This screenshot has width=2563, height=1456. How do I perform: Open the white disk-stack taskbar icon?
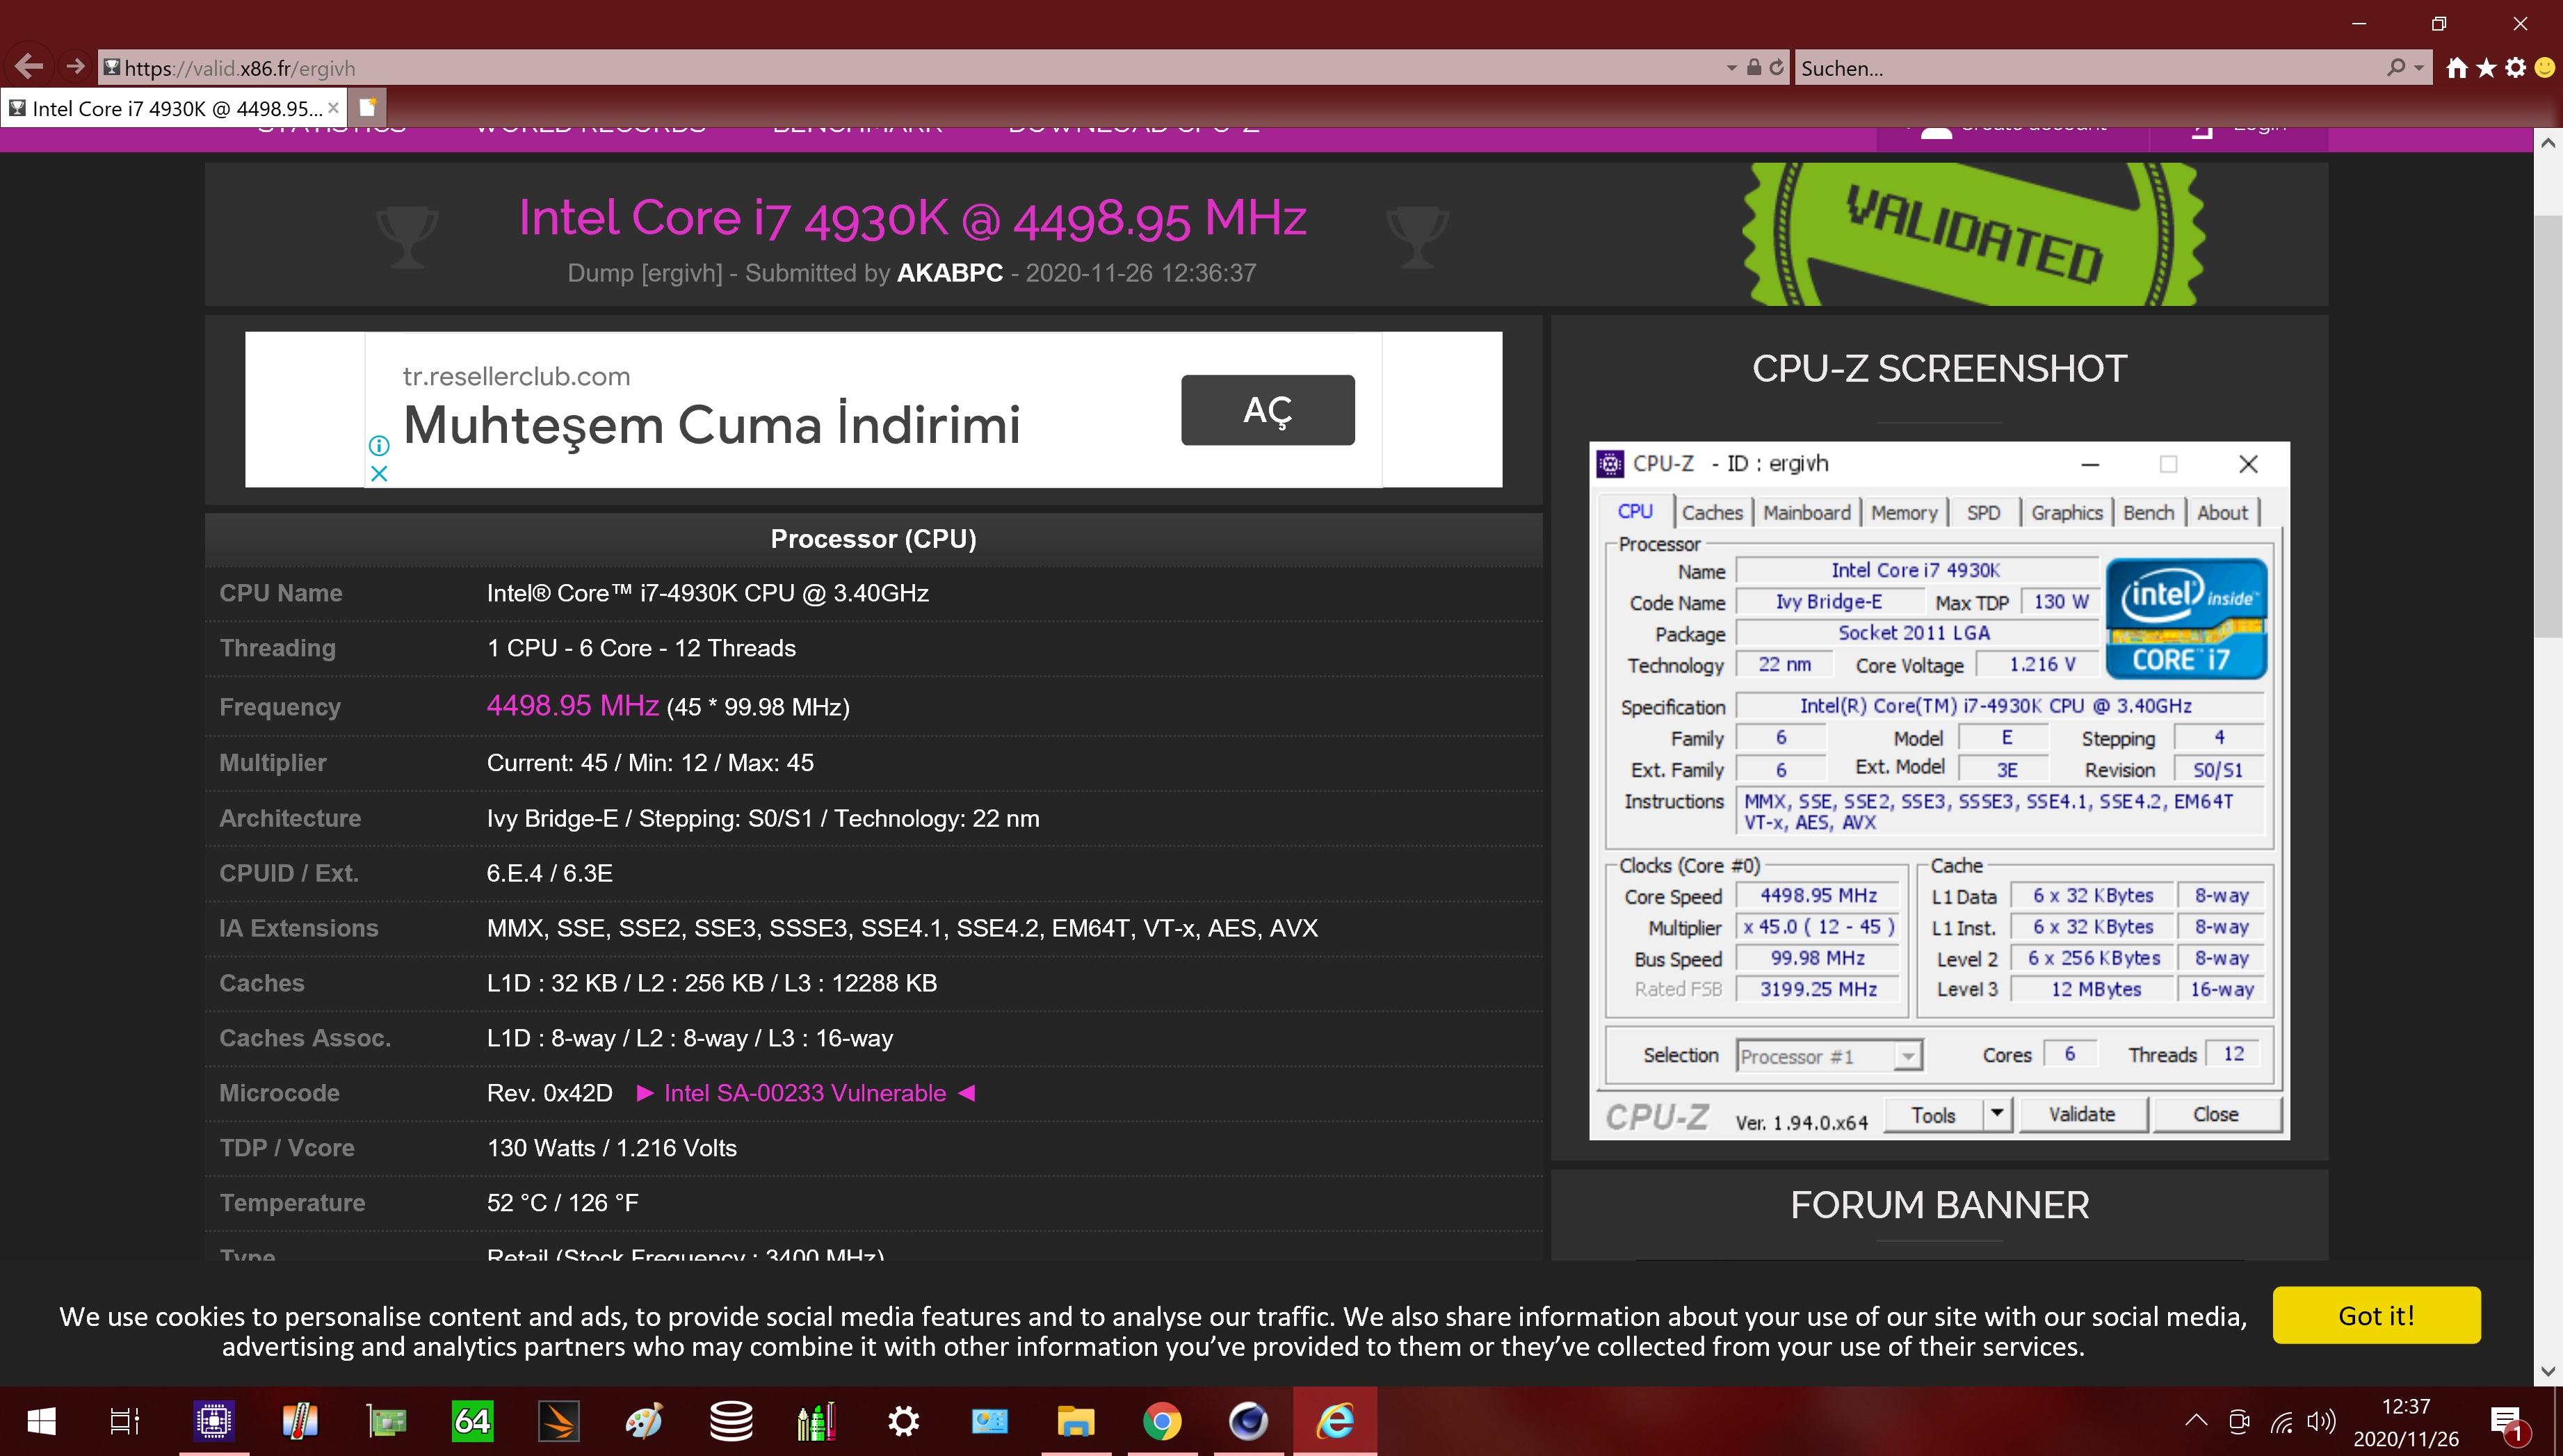point(731,1421)
